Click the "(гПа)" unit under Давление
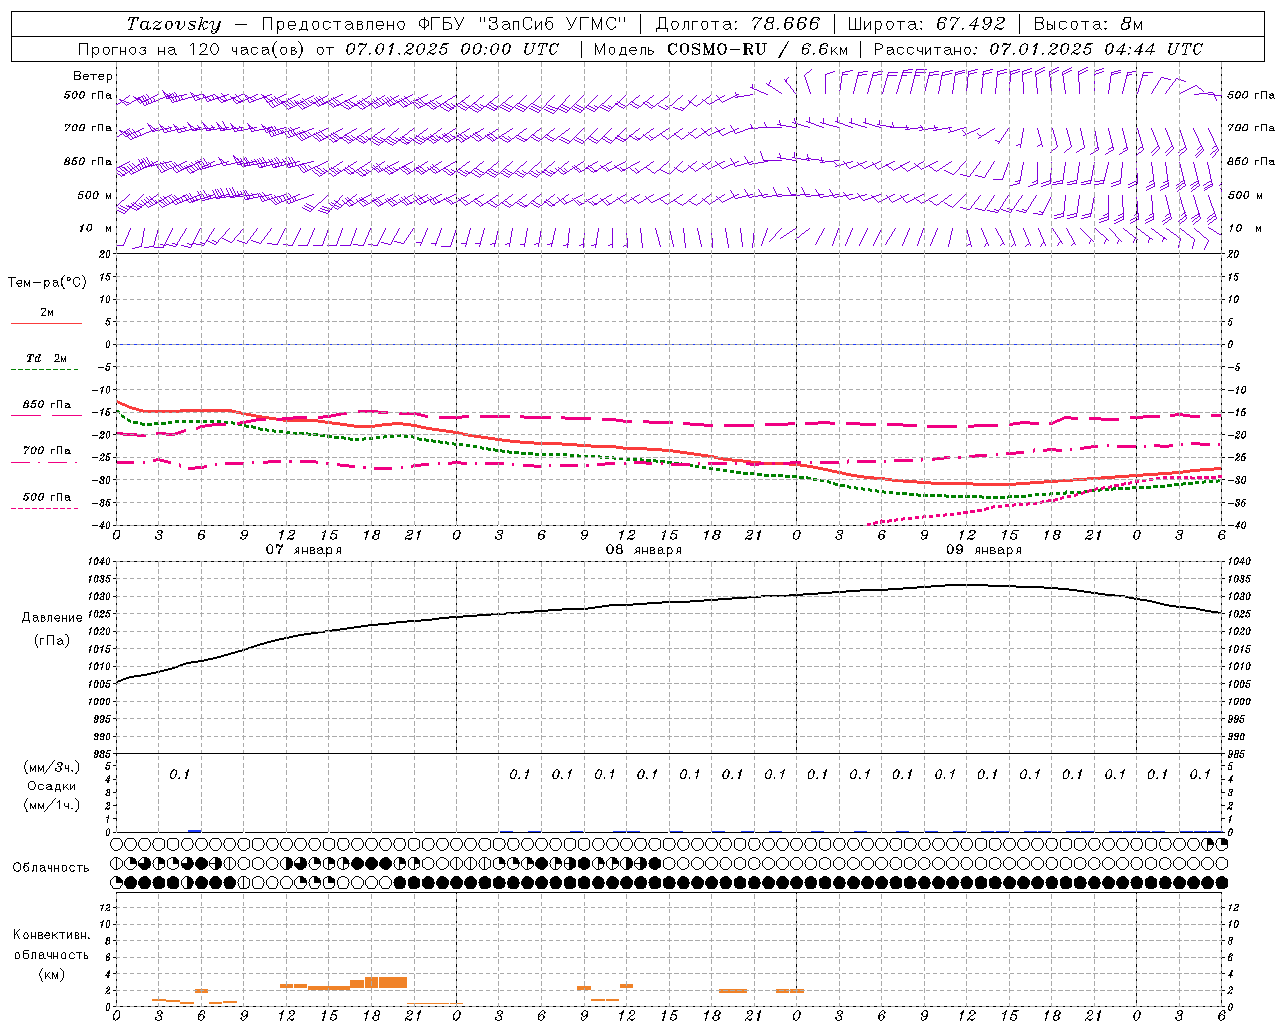 (x=52, y=641)
